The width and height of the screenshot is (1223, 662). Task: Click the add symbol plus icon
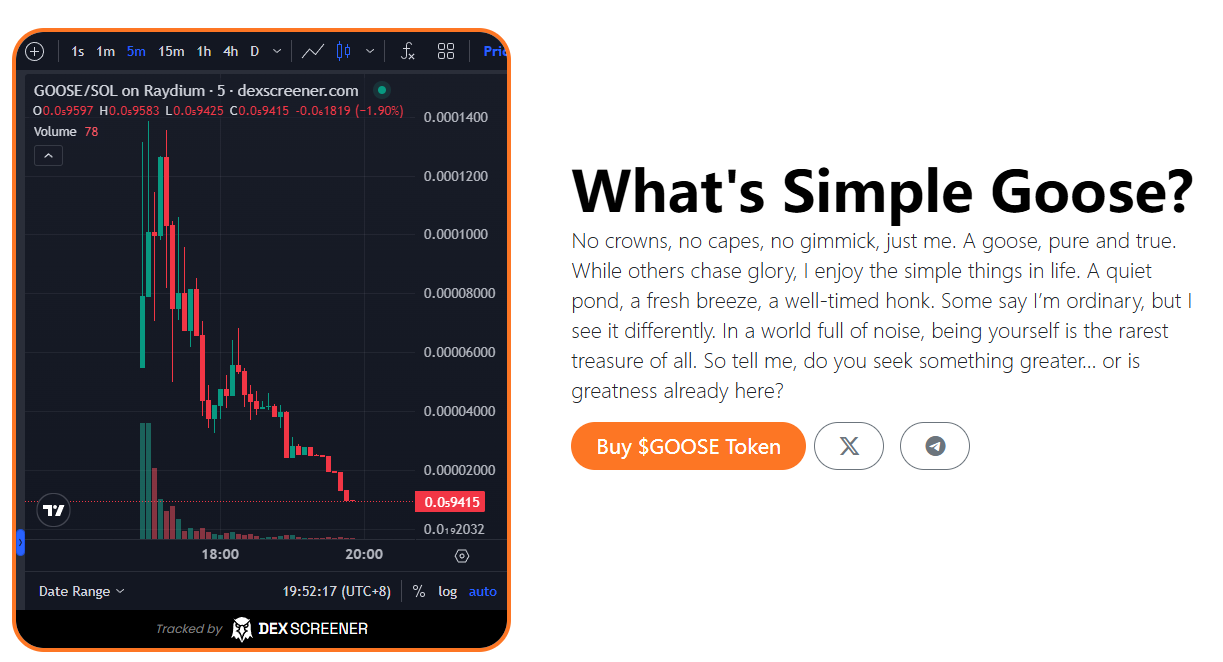[x=34, y=51]
